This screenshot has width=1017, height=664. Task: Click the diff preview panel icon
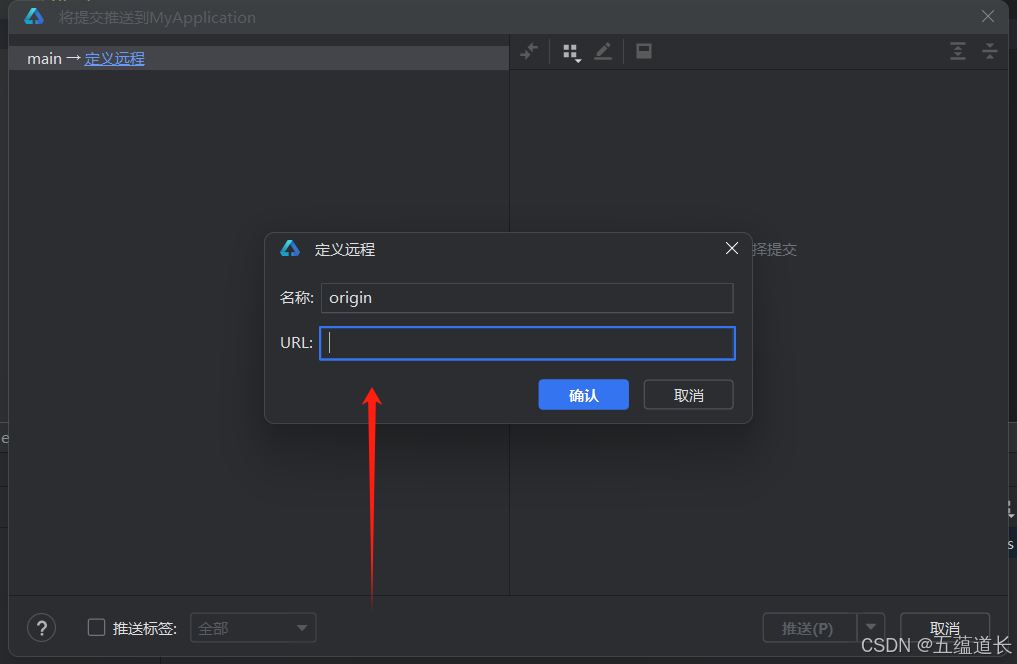pos(643,51)
